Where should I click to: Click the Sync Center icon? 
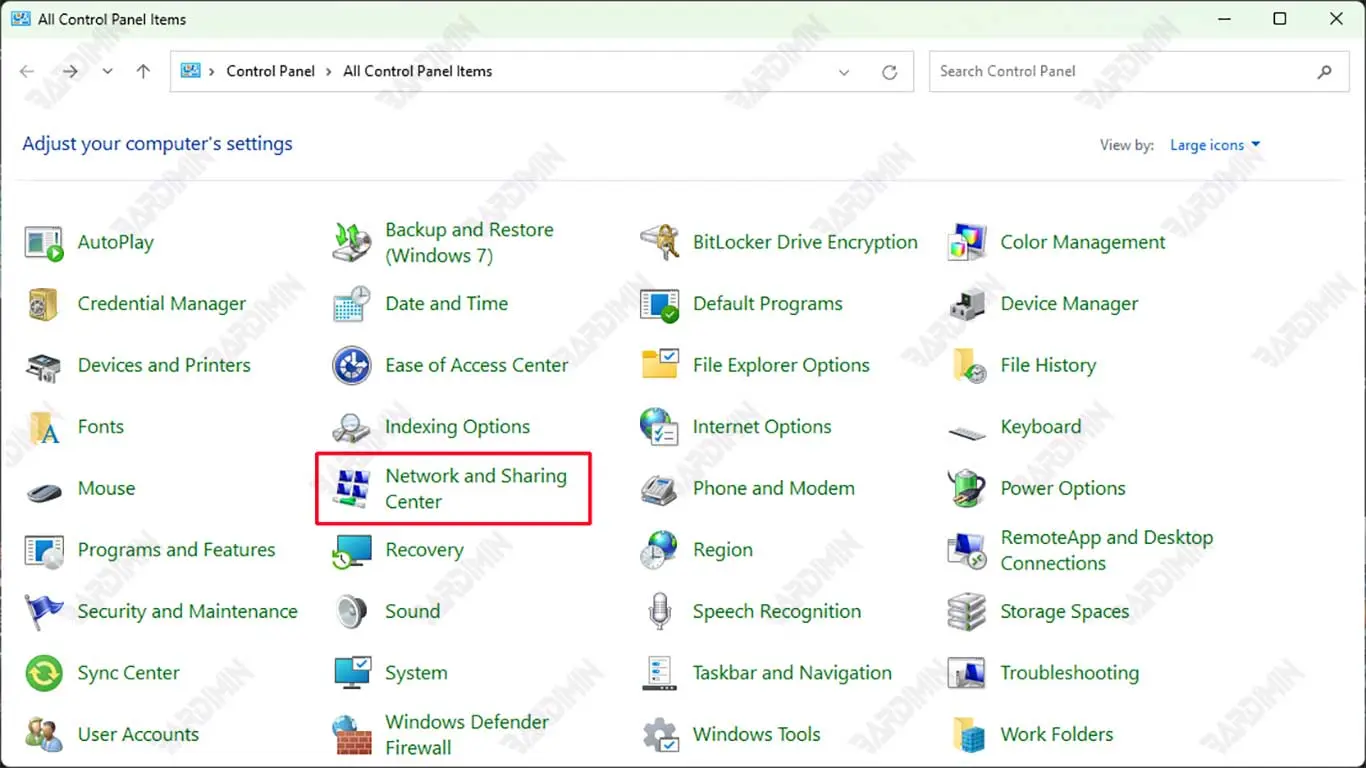click(44, 674)
